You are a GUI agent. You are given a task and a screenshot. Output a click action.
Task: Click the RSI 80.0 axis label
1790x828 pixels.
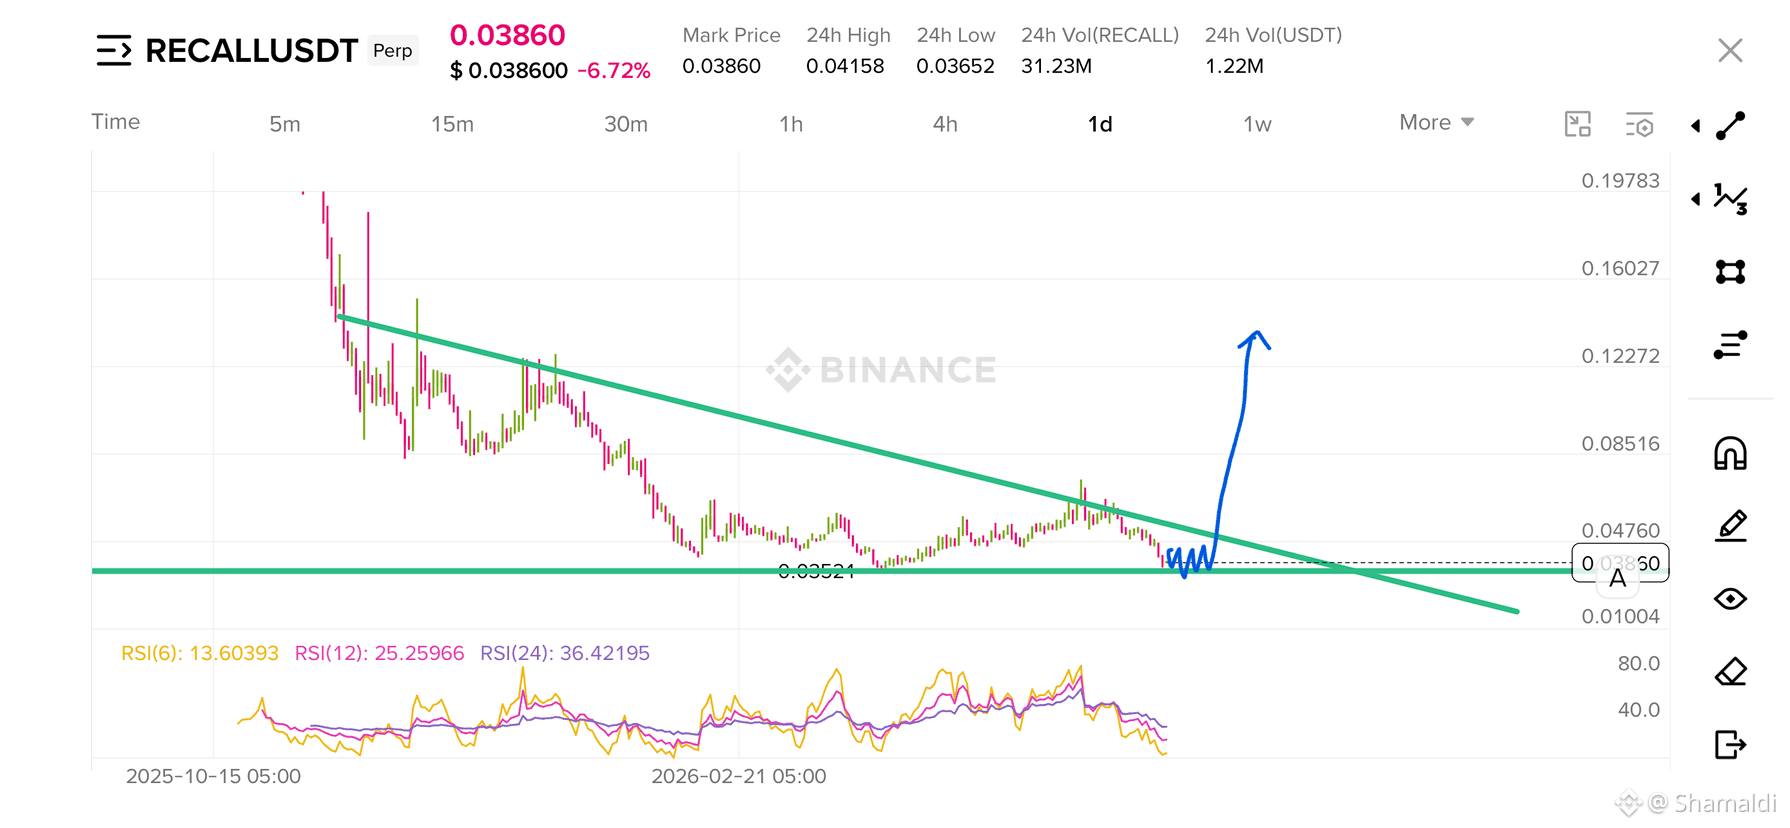[1639, 663]
